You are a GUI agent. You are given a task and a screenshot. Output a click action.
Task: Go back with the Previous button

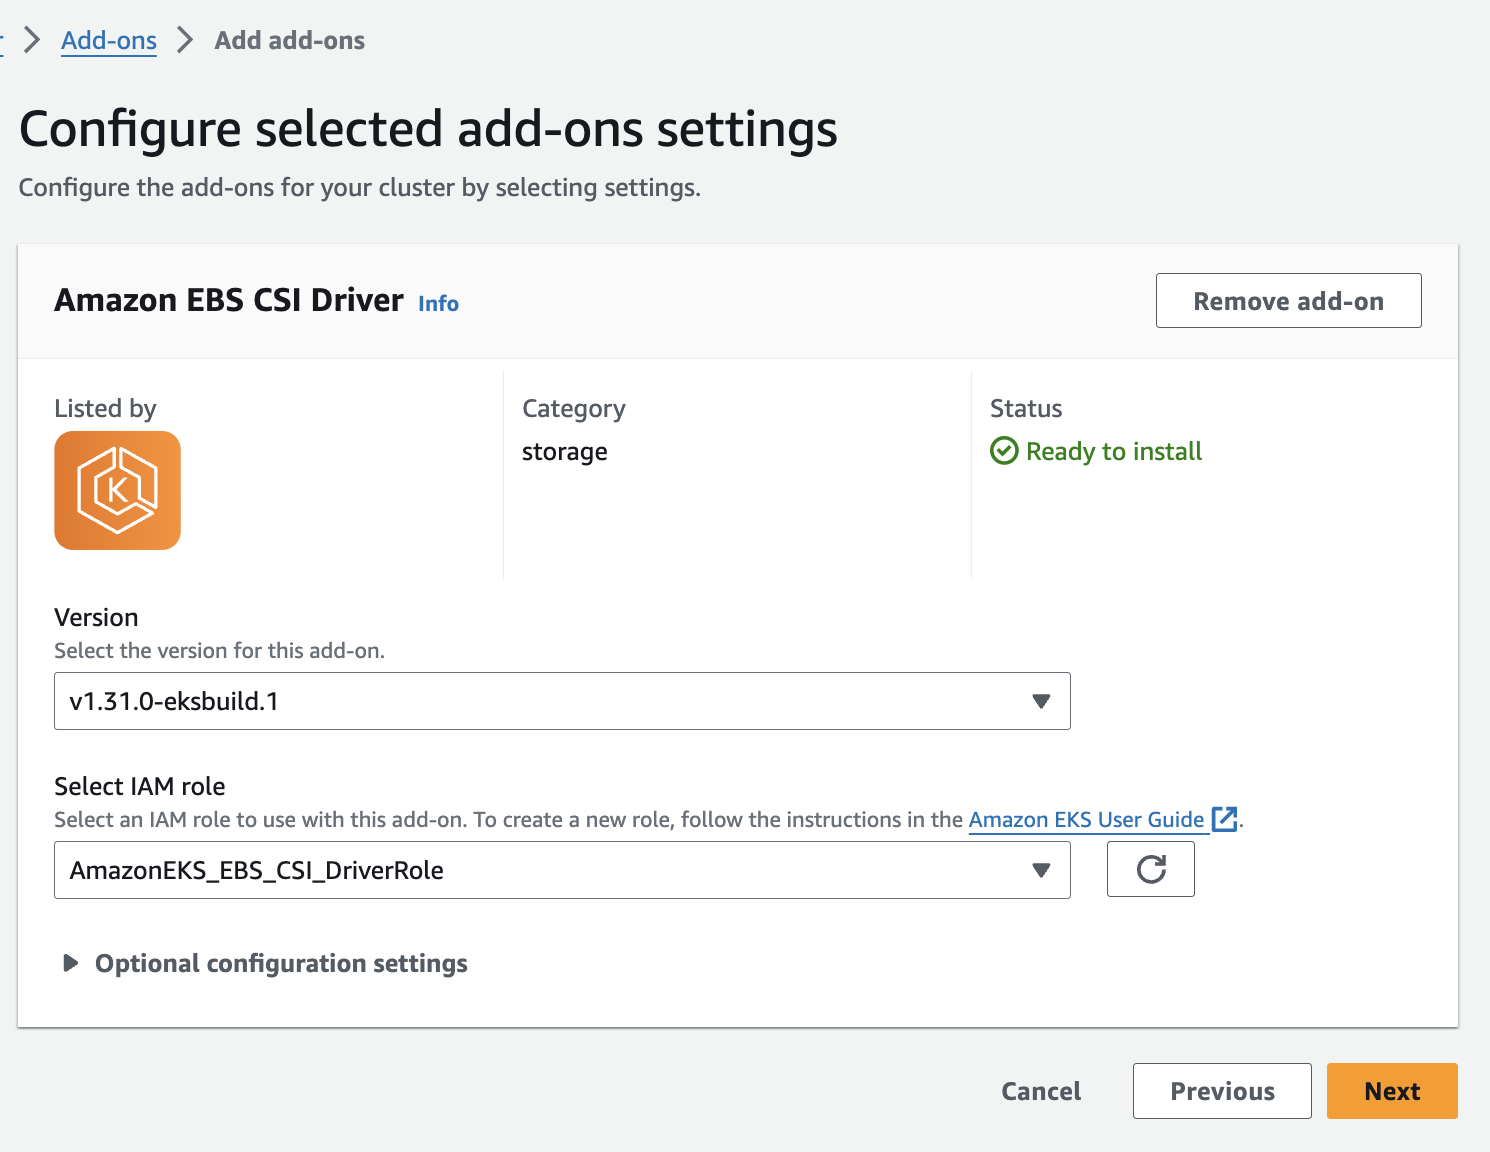coord(1222,1091)
